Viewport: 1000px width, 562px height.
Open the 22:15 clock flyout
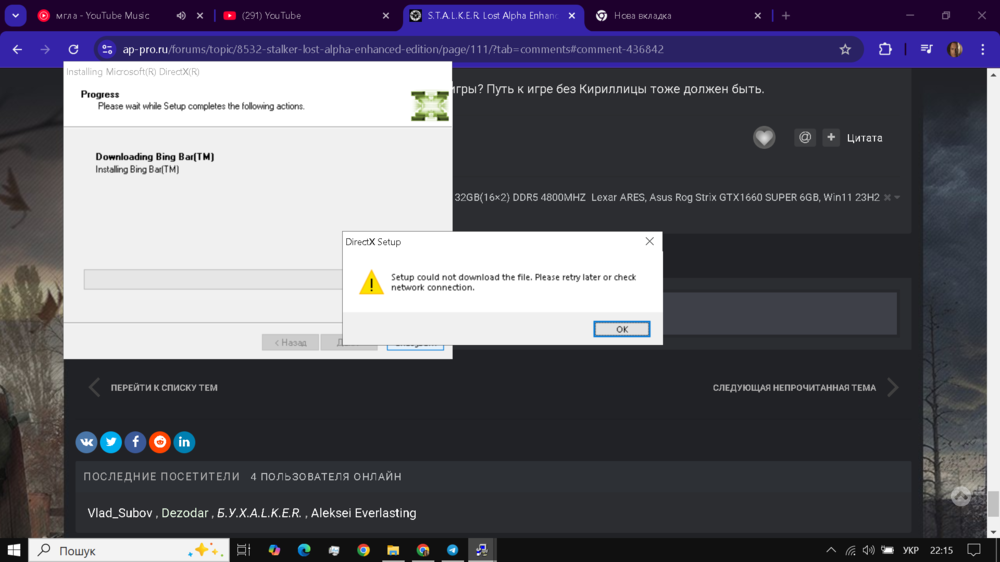click(x=941, y=550)
